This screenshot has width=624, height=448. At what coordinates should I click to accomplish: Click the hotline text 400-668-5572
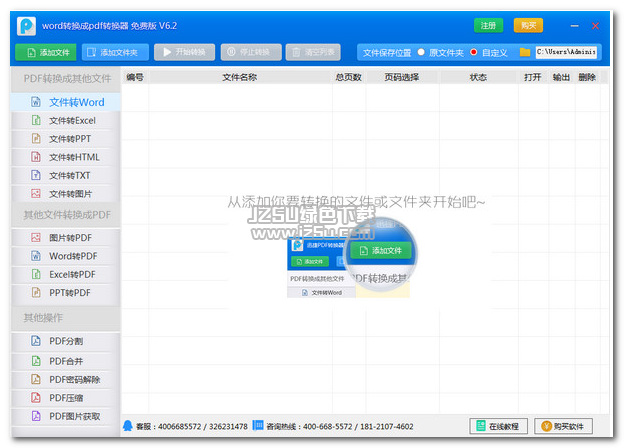[328, 427]
